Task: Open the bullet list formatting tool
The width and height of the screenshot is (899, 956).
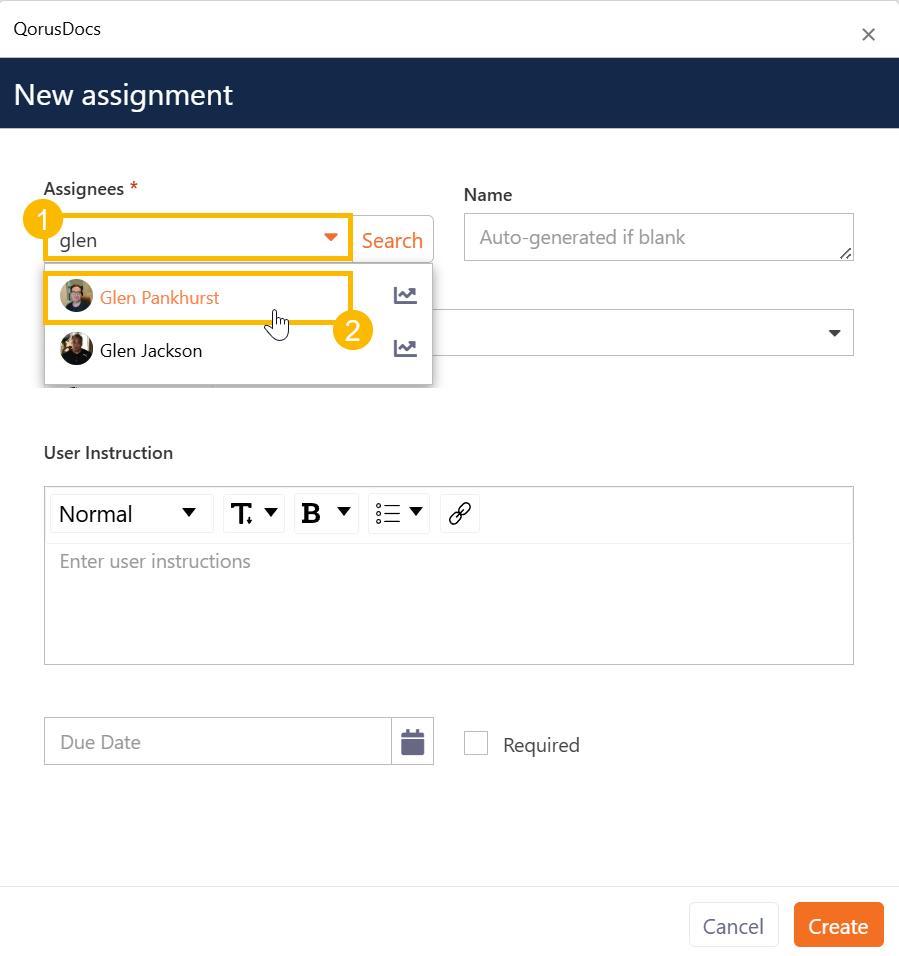Action: pos(398,514)
